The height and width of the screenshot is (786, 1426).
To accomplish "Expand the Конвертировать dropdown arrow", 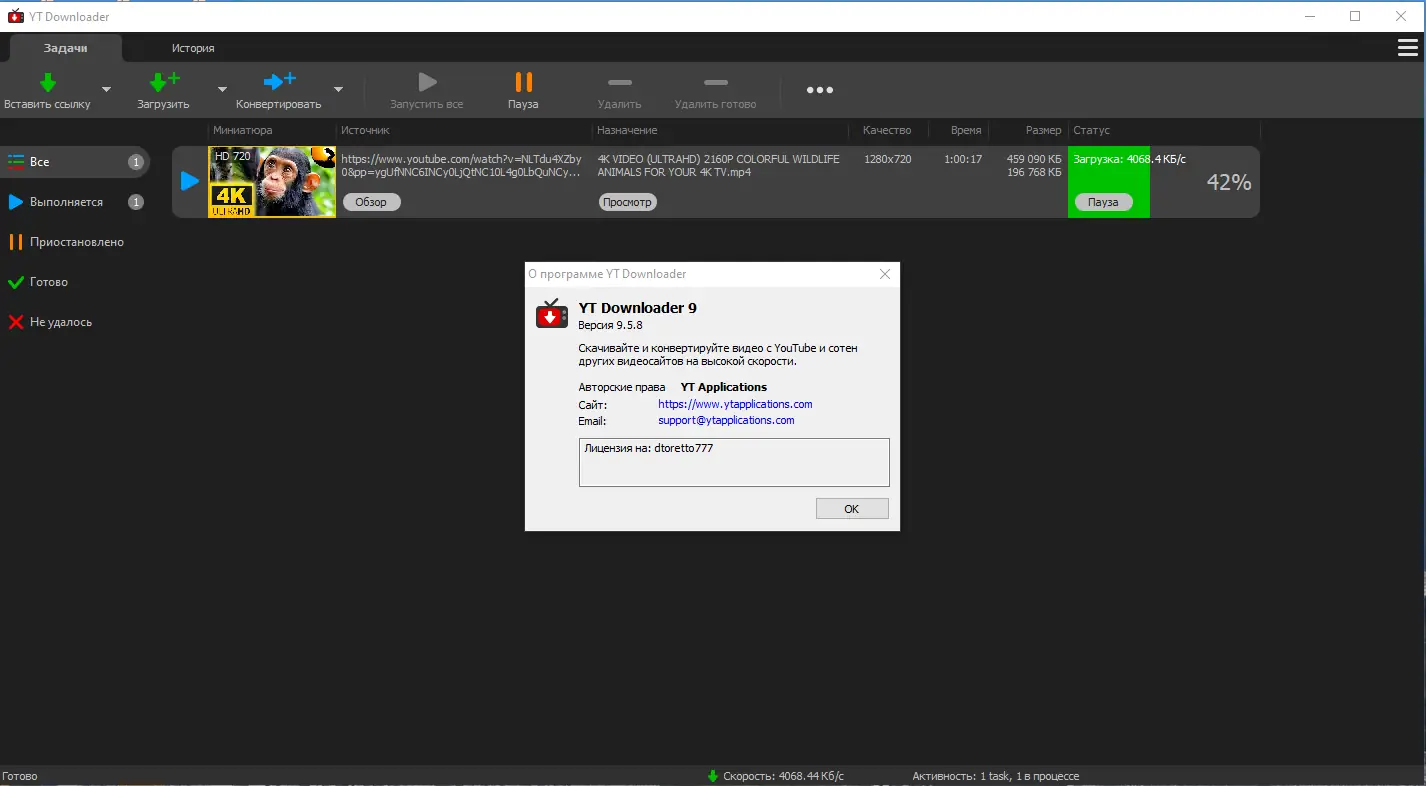I will pos(338,89).
